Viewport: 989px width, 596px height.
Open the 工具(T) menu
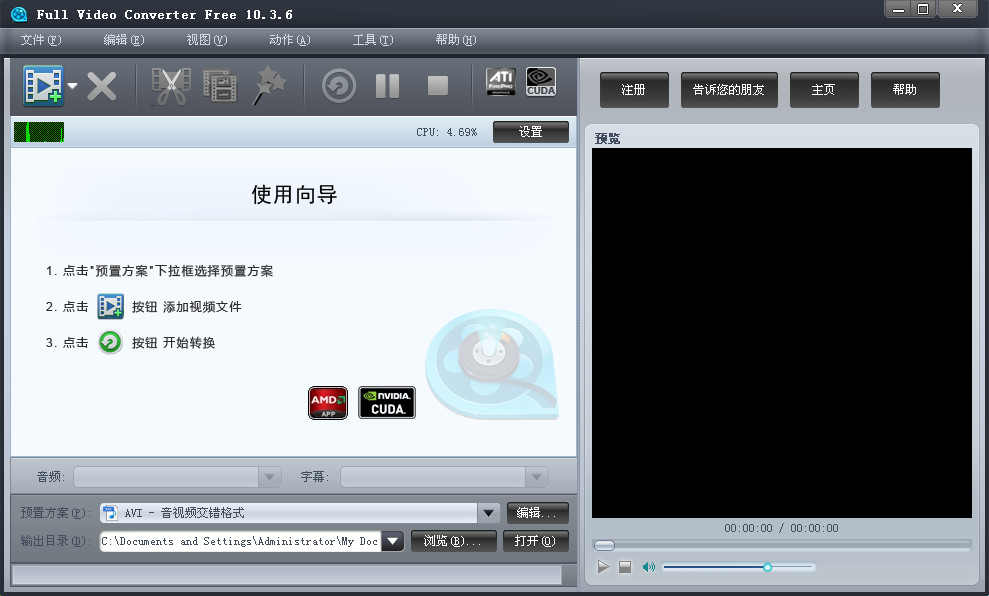pyautogui.click(x=373, y=40)
